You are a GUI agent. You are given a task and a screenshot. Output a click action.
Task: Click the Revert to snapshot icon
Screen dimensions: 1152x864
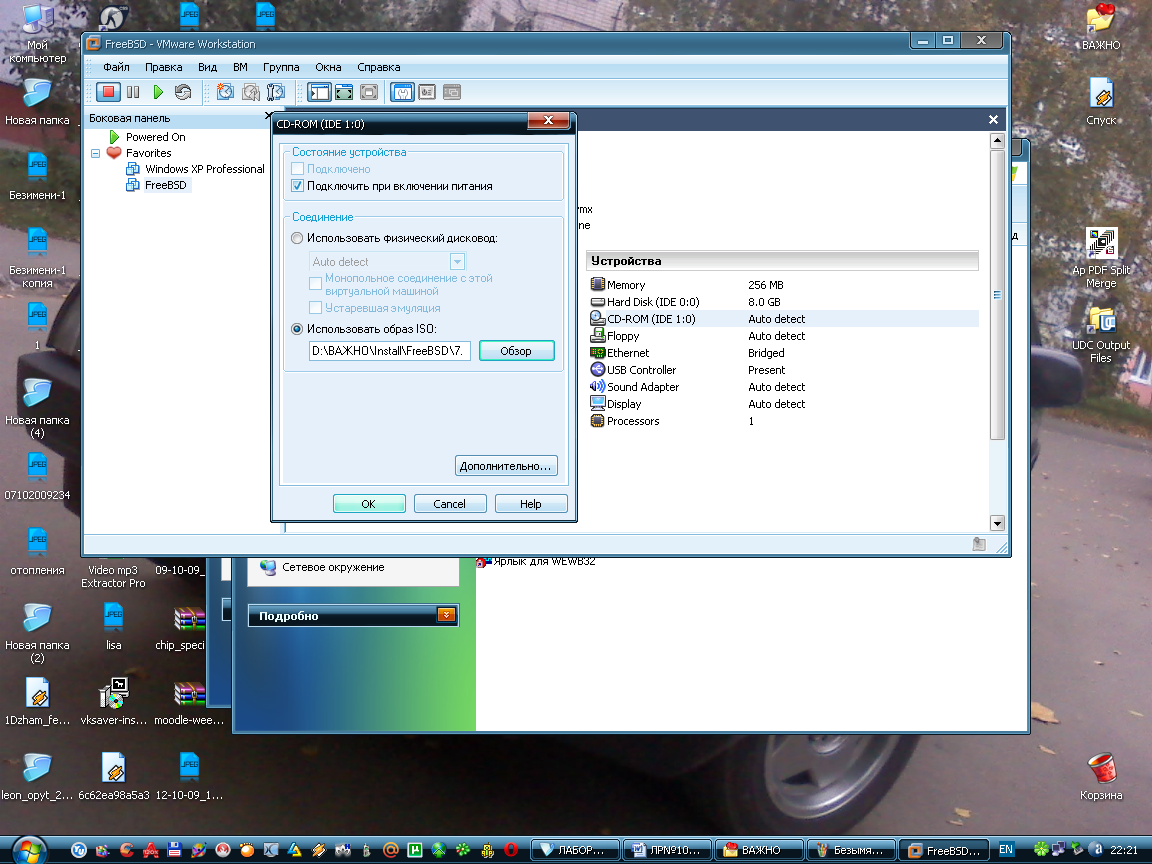(x=251, y=92)
